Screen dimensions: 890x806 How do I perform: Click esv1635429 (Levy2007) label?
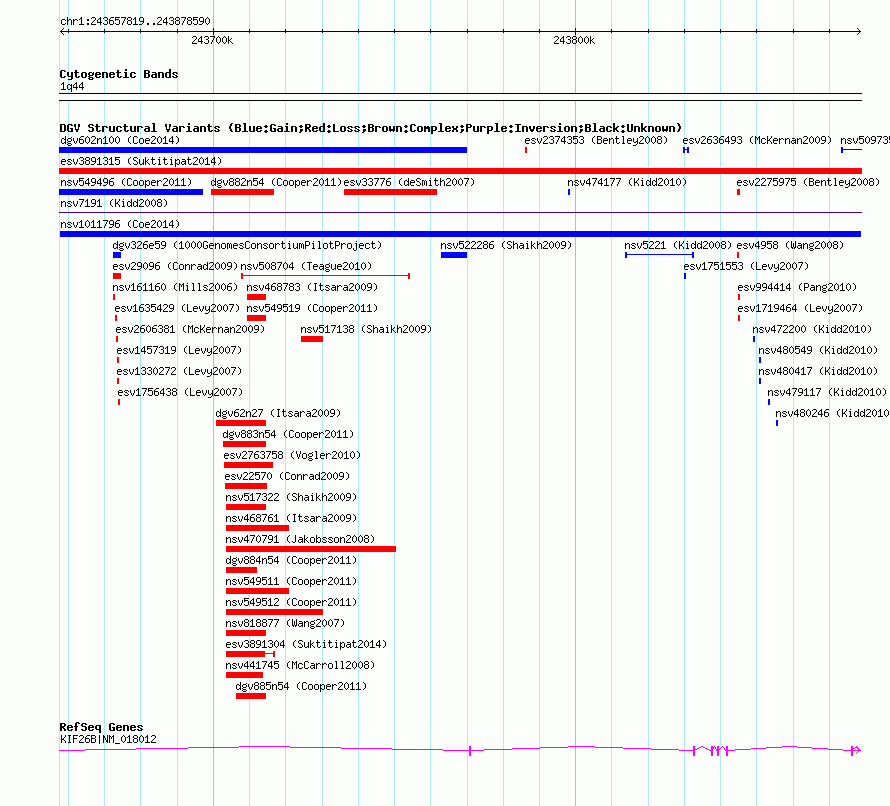click(177, 308)
